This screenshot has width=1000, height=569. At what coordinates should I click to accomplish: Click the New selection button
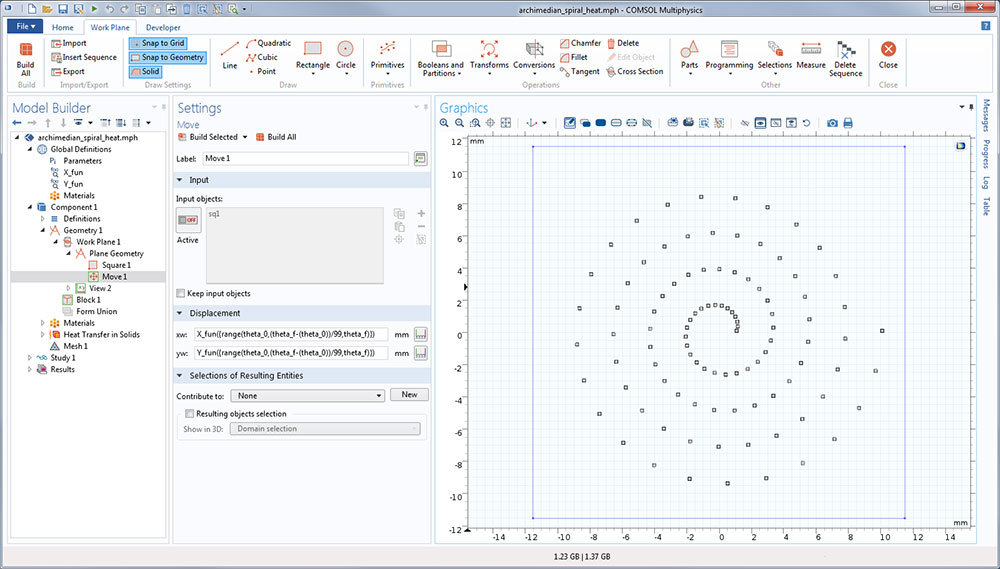click(409, 395)
